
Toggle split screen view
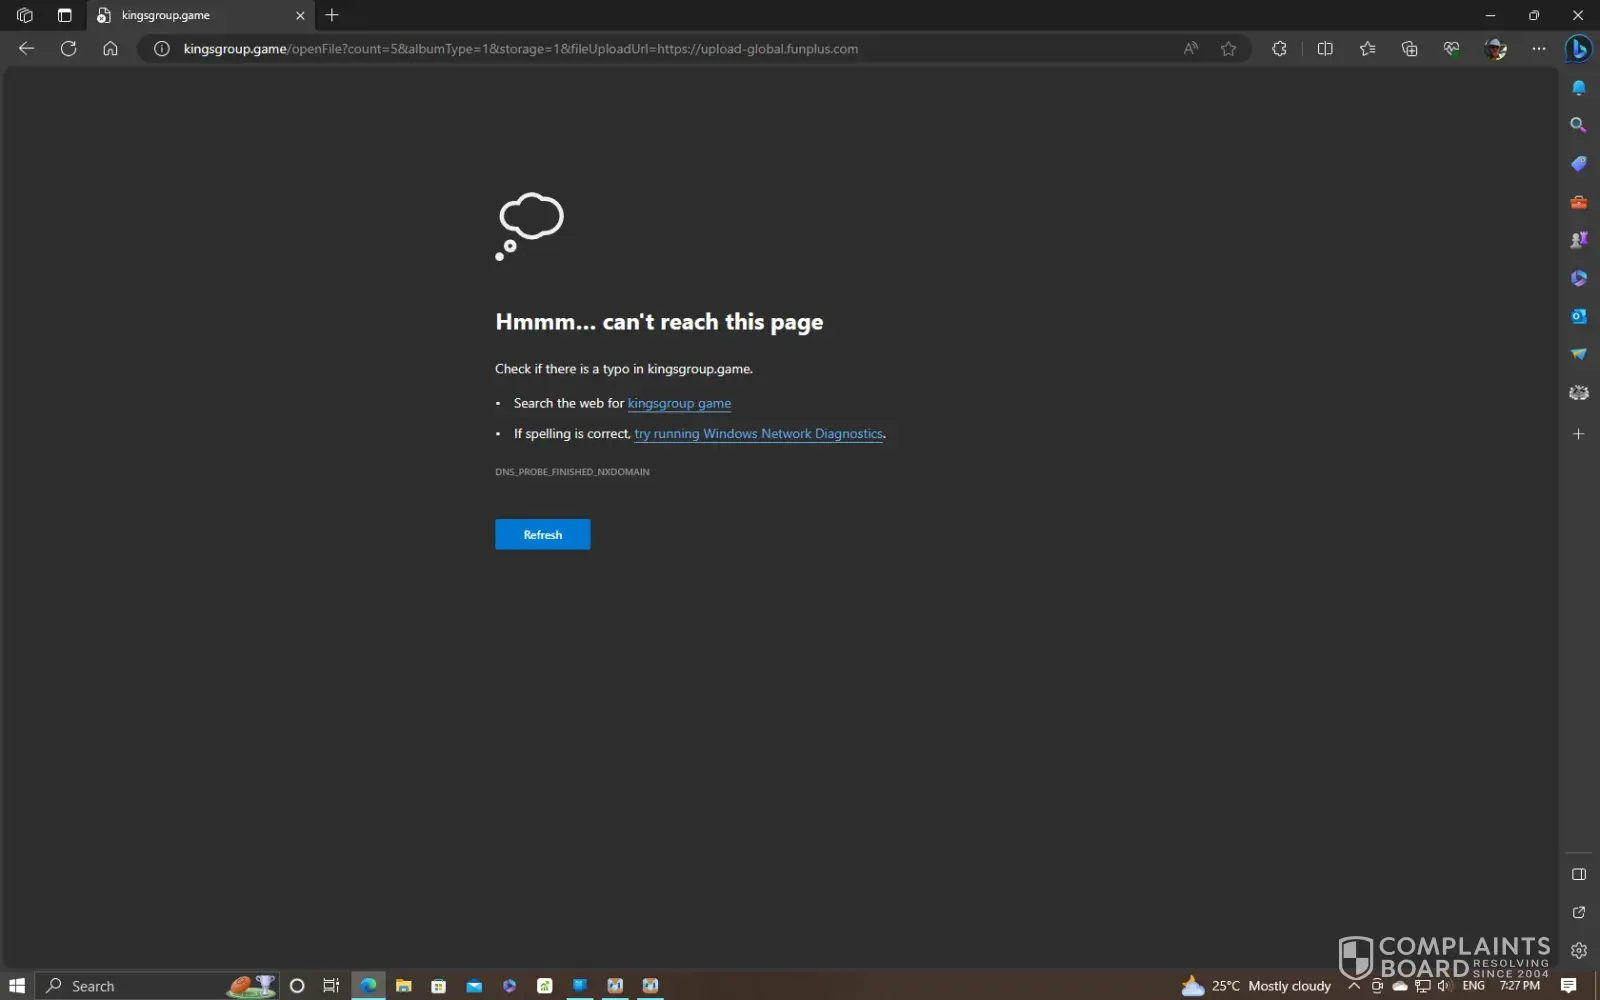click(x=1325, y=48)
